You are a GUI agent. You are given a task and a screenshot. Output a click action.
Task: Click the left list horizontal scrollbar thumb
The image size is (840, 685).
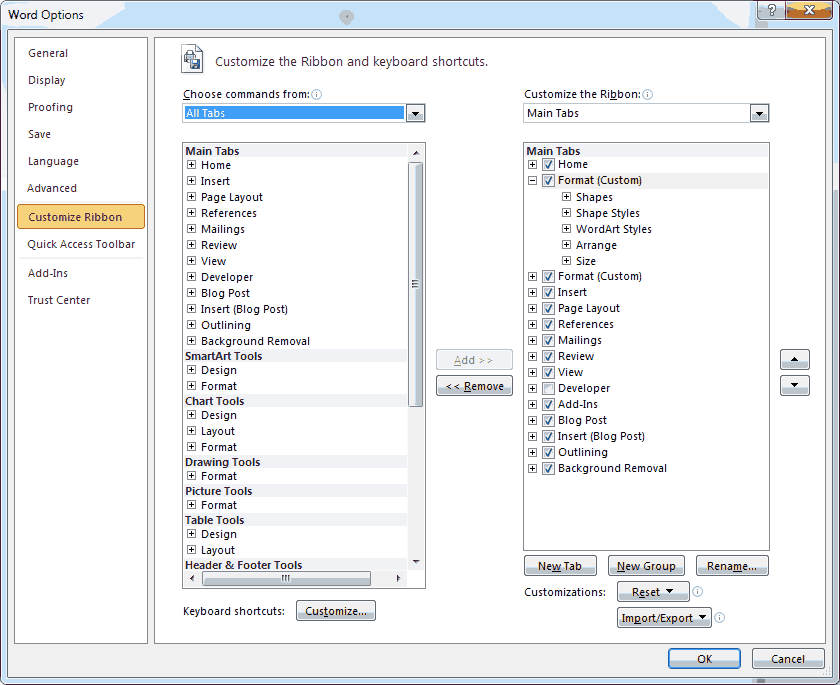tap(287, 578)
